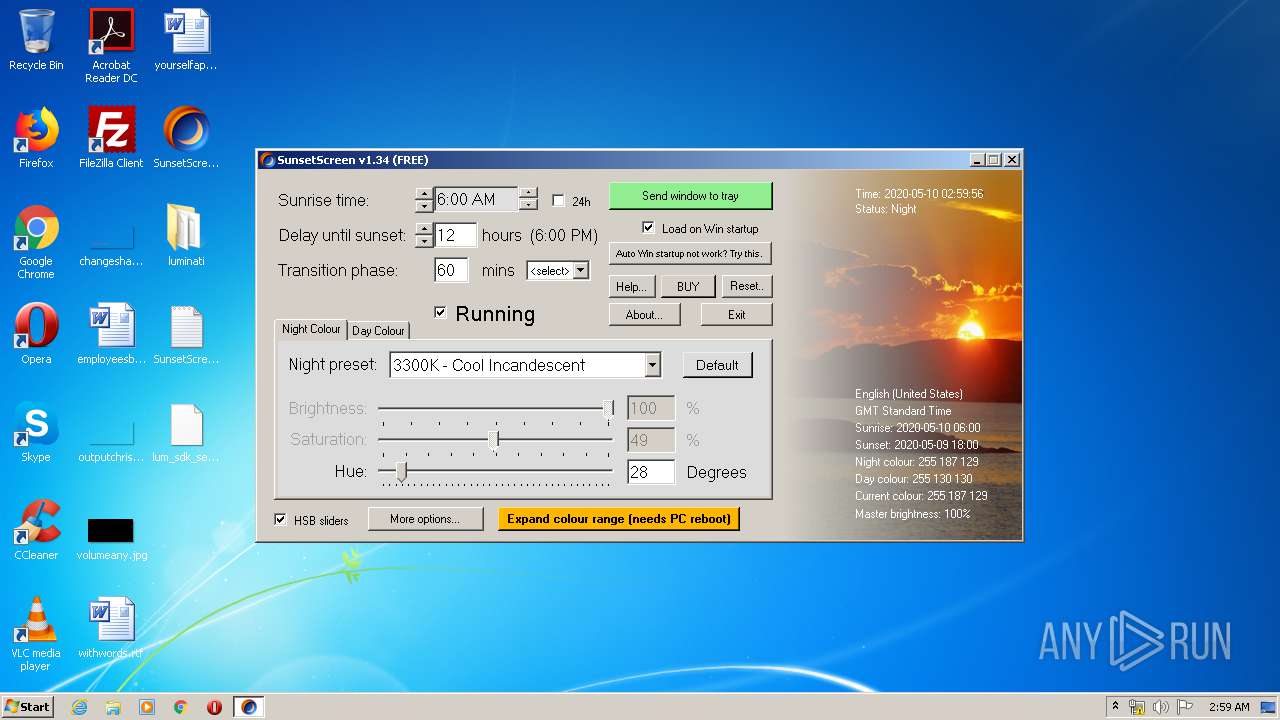Click Auto Win startup not work button
The height and width of the screenshot is (720, 1280).
[x=690, y=253]
